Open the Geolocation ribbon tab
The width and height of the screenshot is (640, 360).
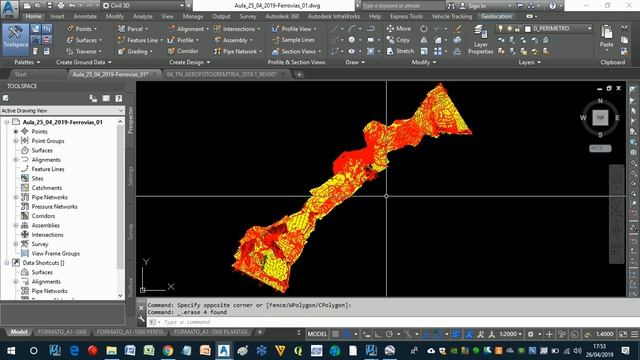496,16
